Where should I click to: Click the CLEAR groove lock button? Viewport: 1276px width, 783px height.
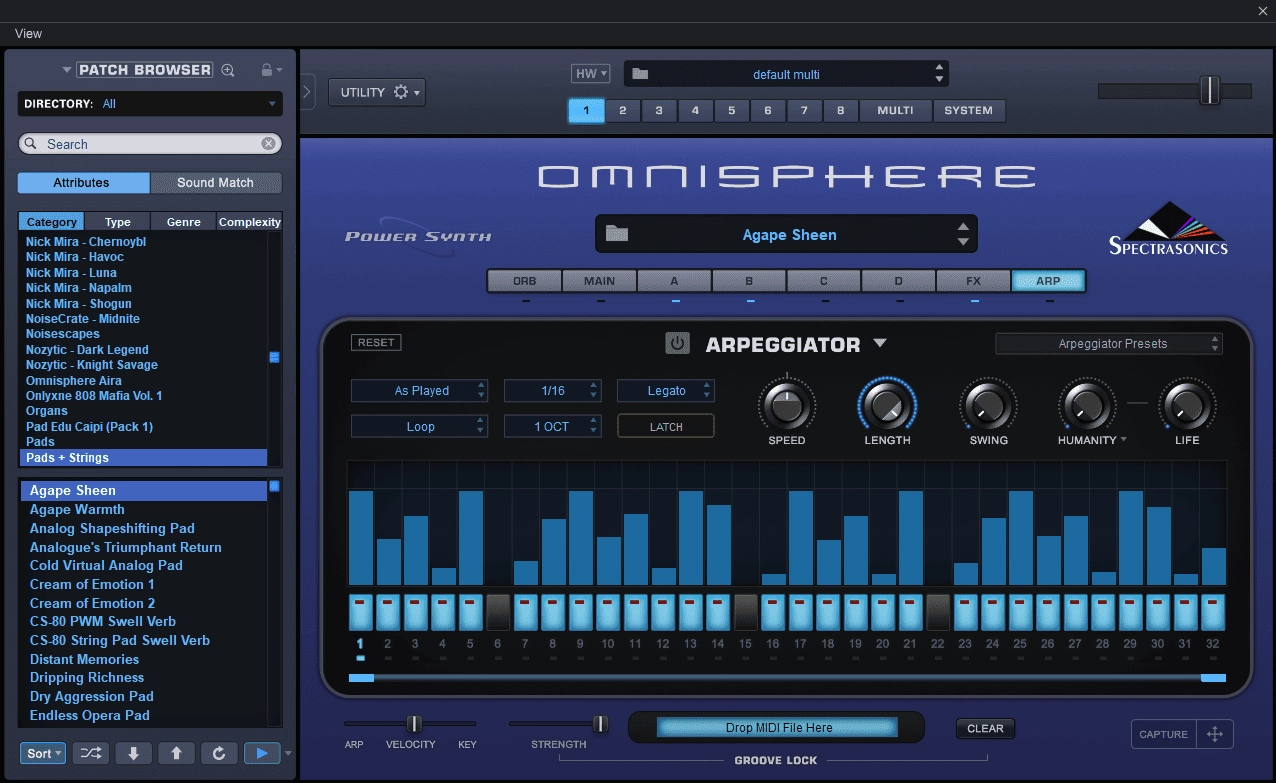pos(985,728)
